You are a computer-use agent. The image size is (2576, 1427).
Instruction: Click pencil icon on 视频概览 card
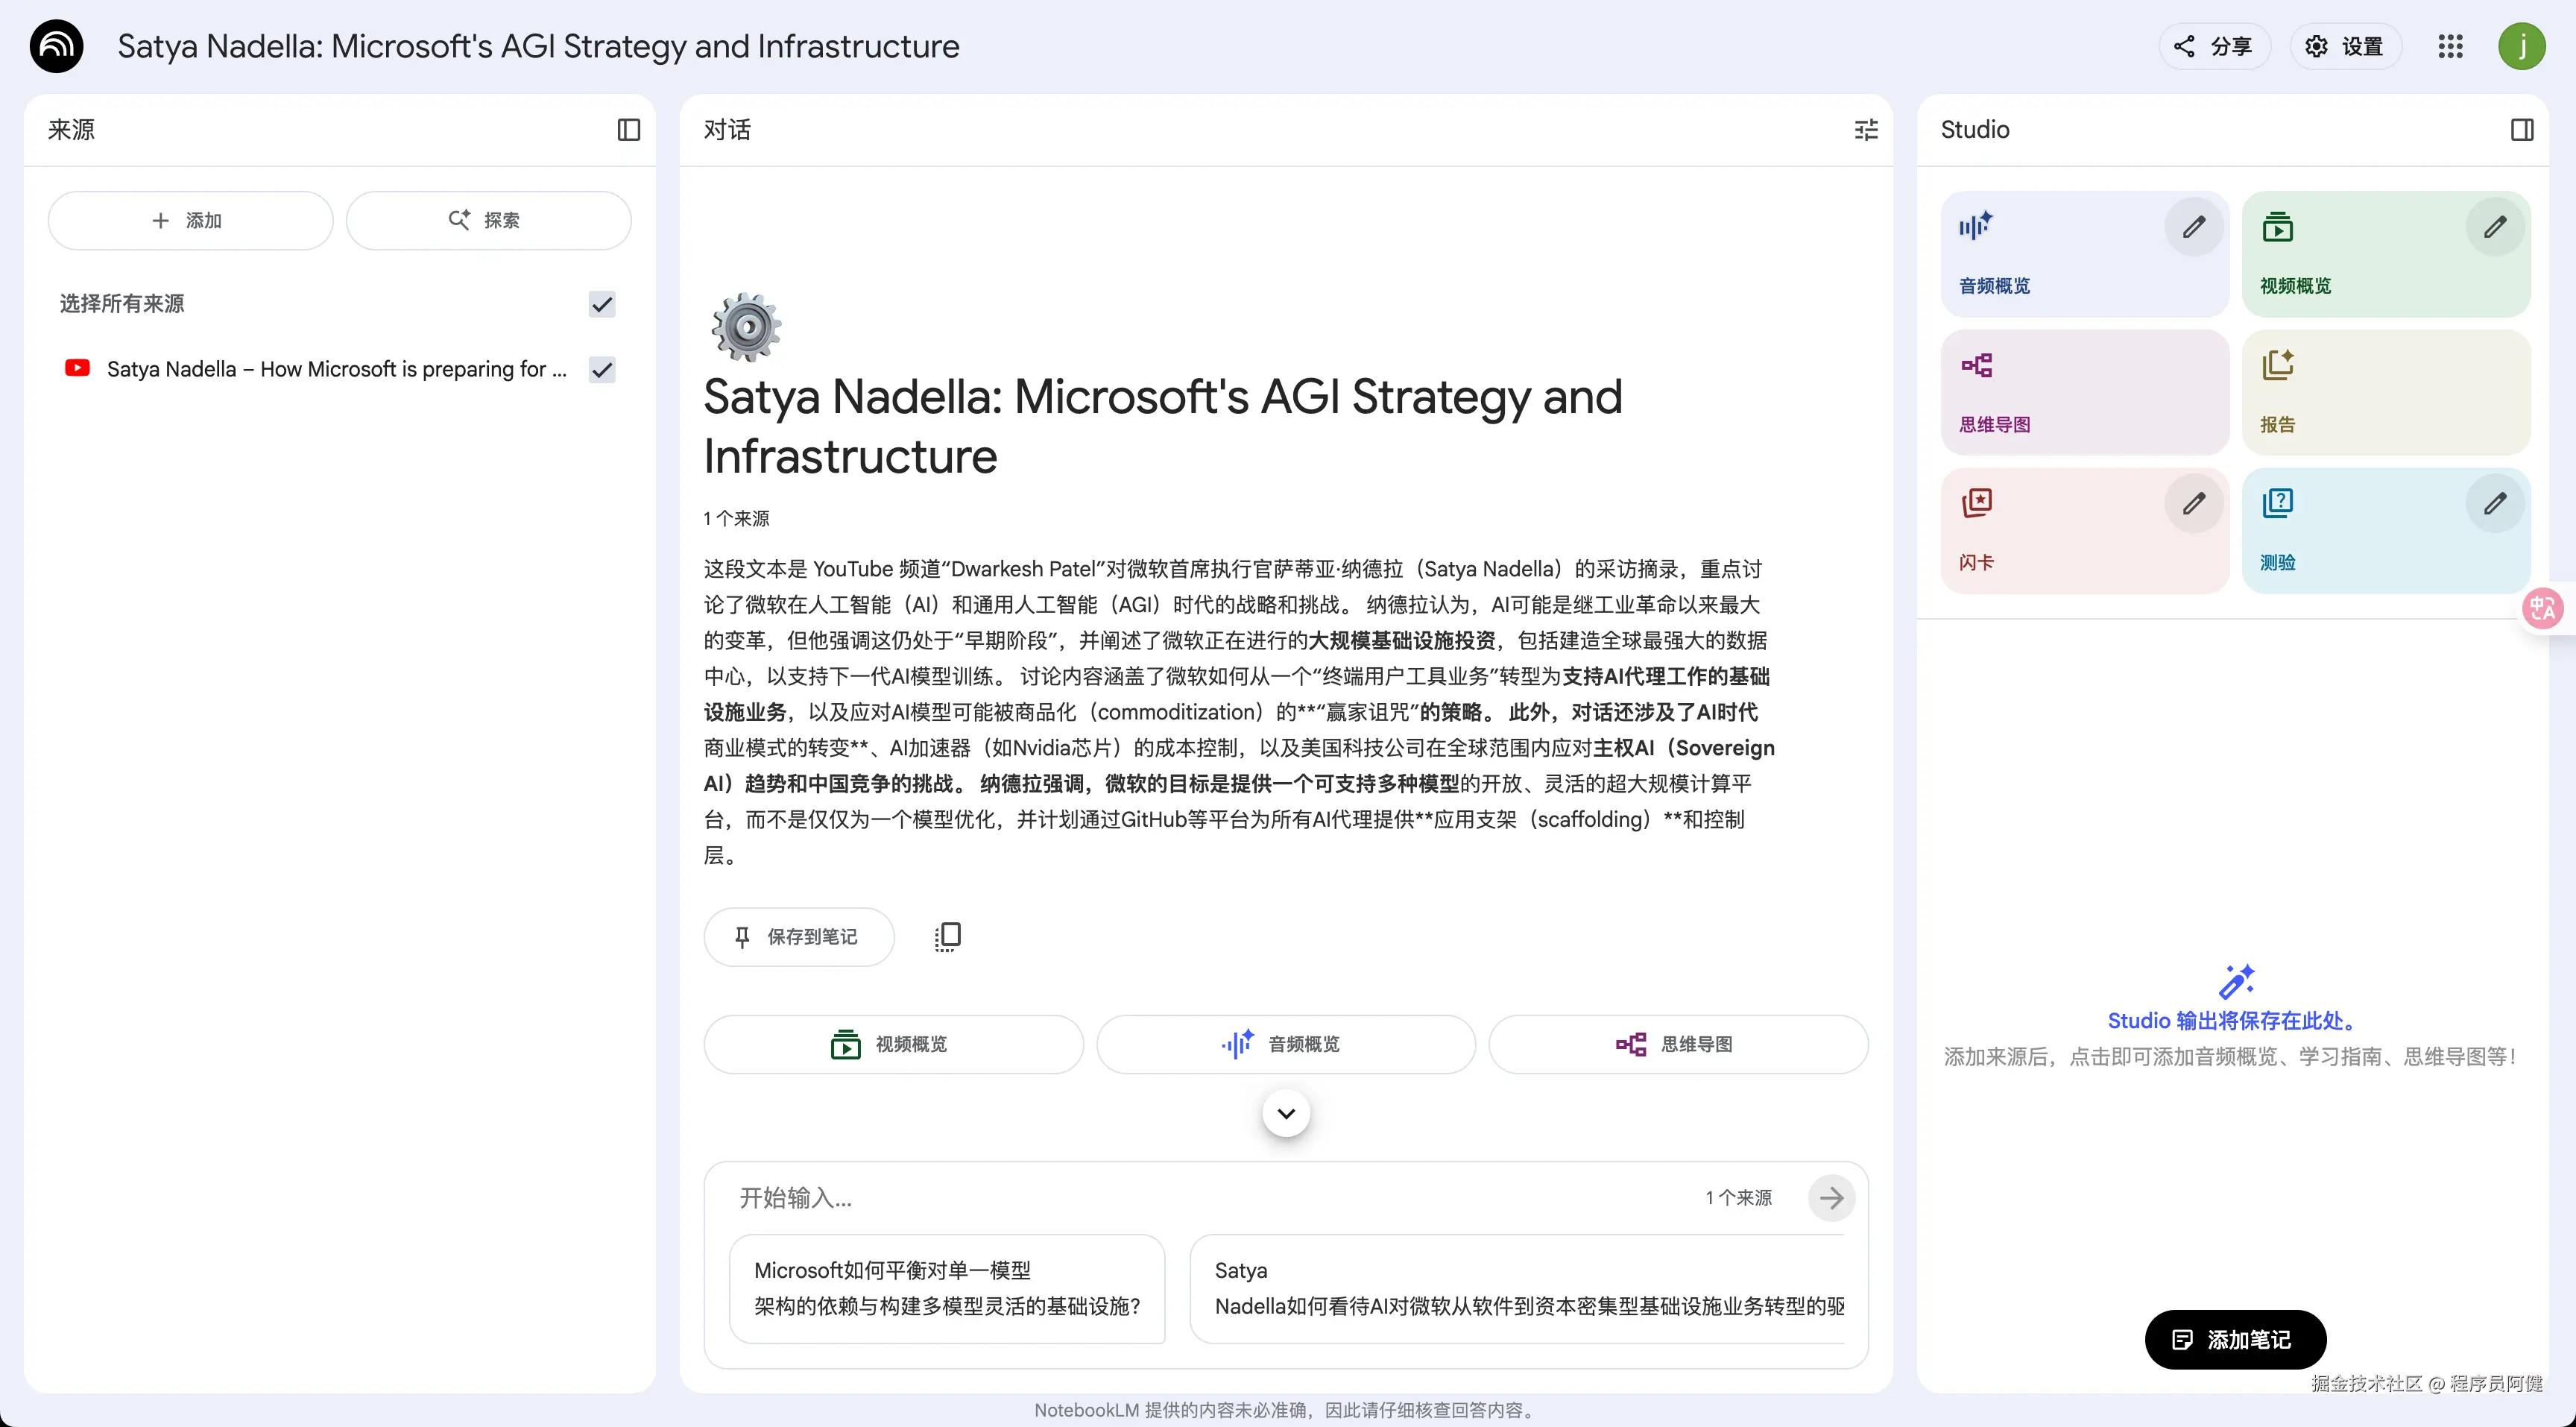tap(2494, 227)
